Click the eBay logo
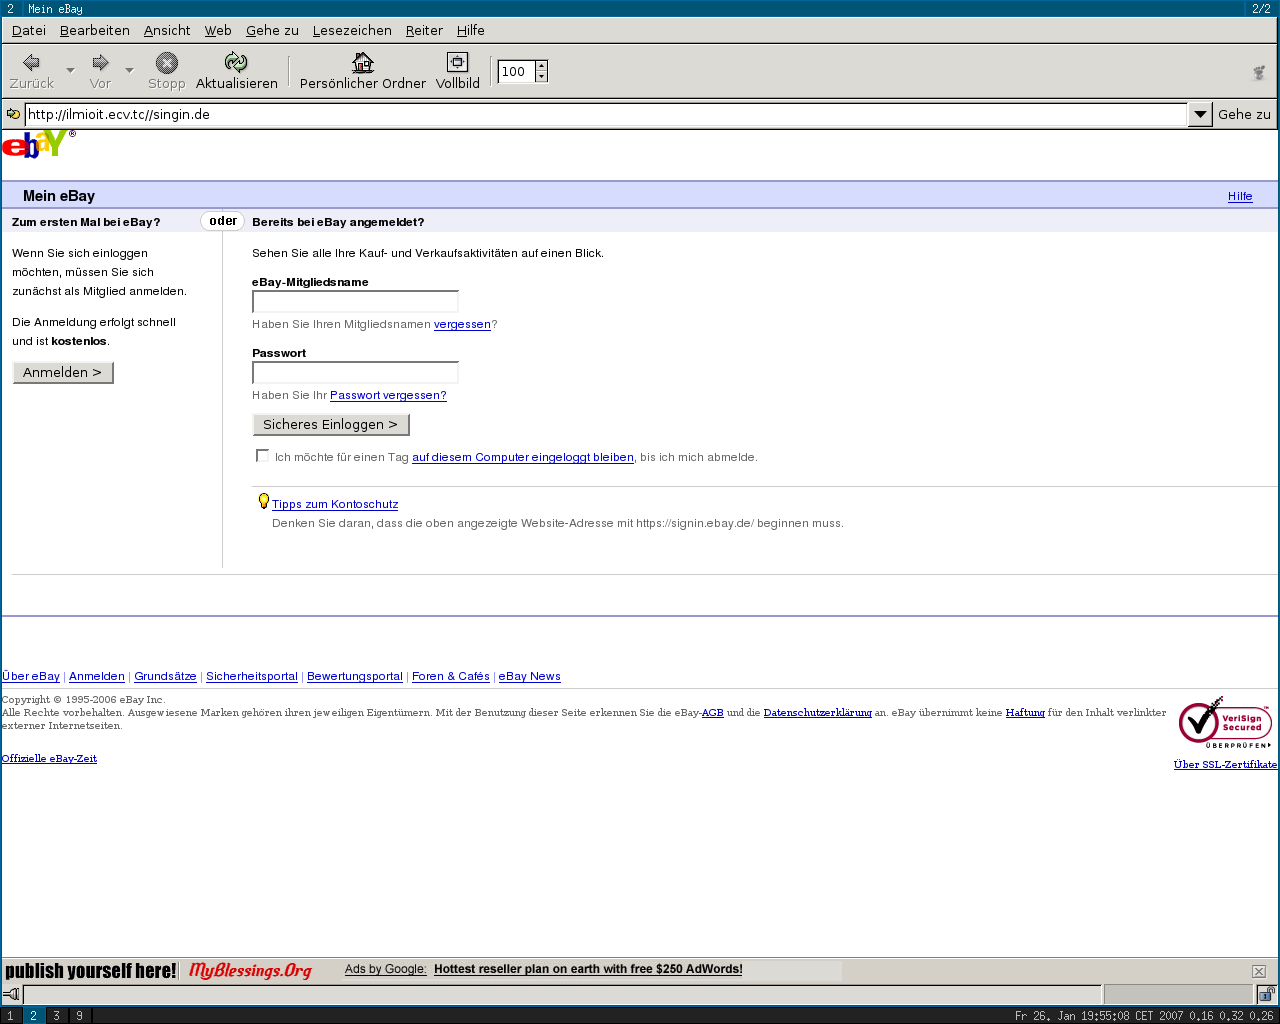Screen dimensions: 1280x1024 (x=38, y=145)
